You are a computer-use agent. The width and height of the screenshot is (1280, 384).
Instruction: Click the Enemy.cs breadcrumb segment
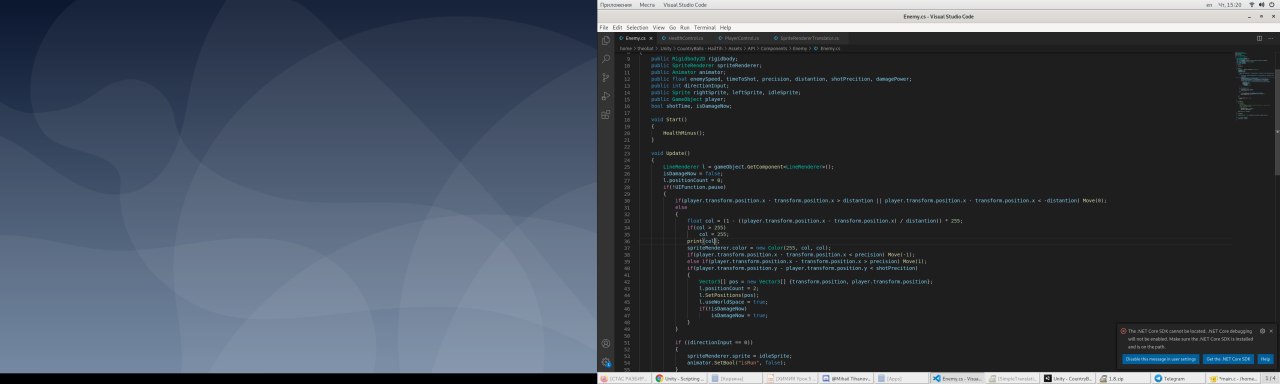tap(830, 48)
